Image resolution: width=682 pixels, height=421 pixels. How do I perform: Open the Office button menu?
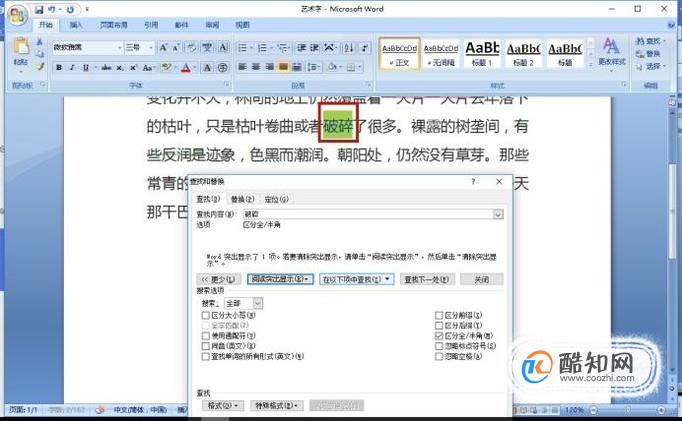[x=17, y=16]
